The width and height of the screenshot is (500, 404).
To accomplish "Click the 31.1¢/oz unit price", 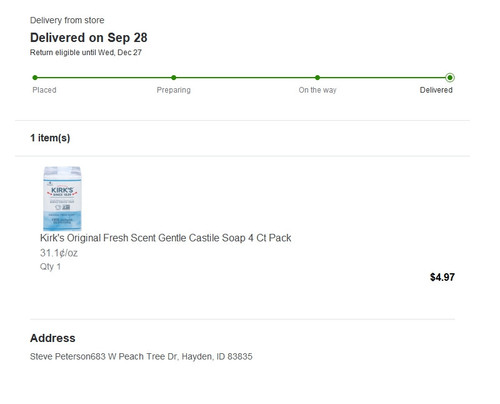I will click(x=59, y=253).
